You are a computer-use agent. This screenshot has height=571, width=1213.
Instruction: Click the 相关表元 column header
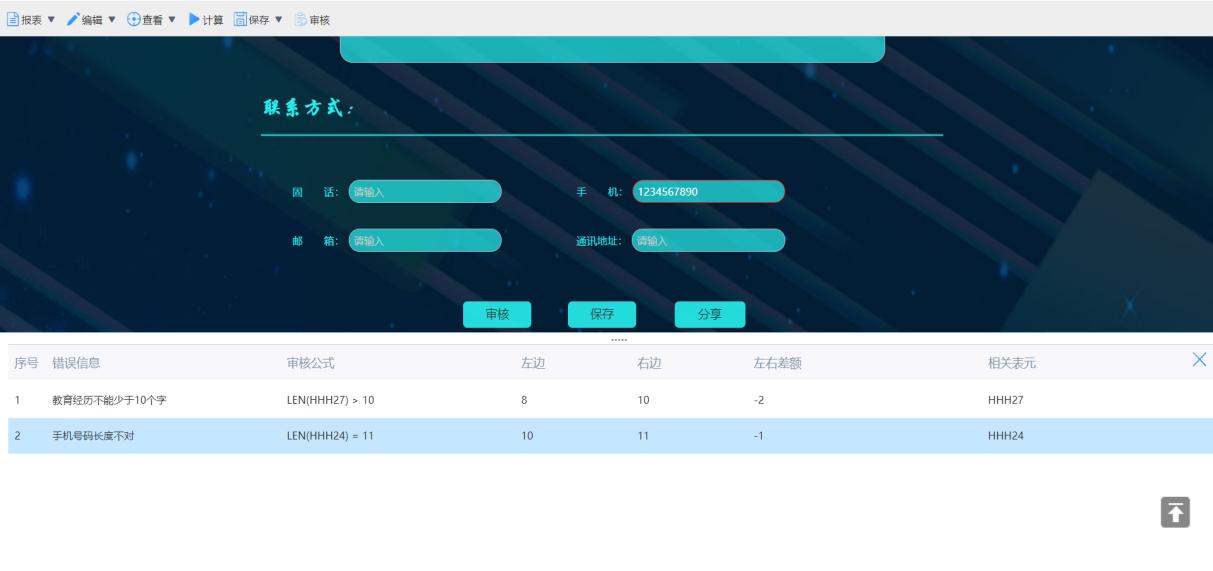pos(1012,363)
